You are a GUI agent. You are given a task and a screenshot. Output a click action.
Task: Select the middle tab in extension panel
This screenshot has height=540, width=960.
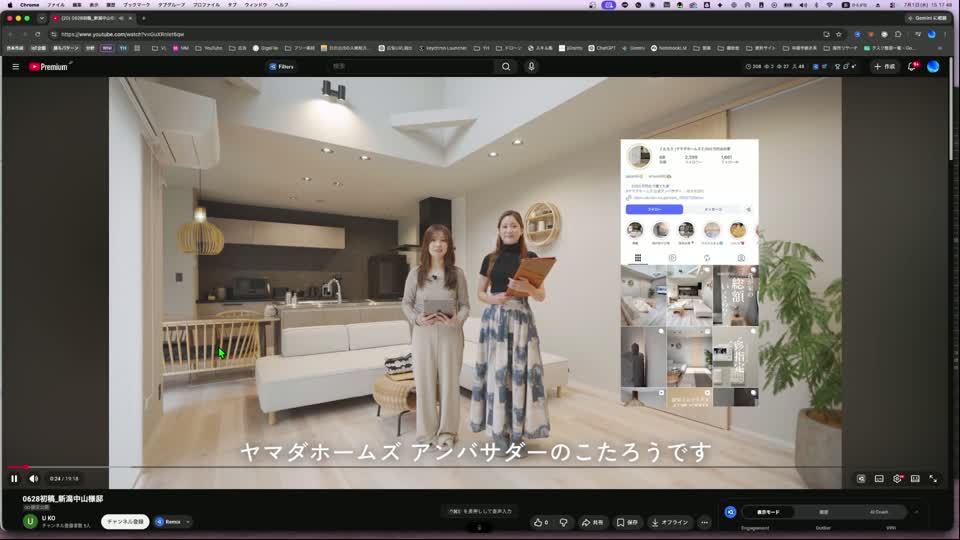[x=823, y=512]
